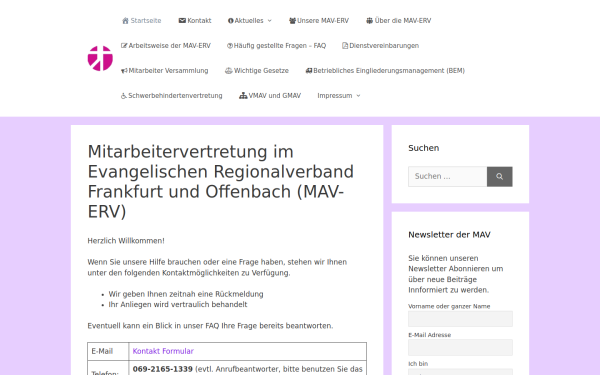600x375 pixels.
Task: Follow the Kontakt Formular link
Action: [163, 351]
